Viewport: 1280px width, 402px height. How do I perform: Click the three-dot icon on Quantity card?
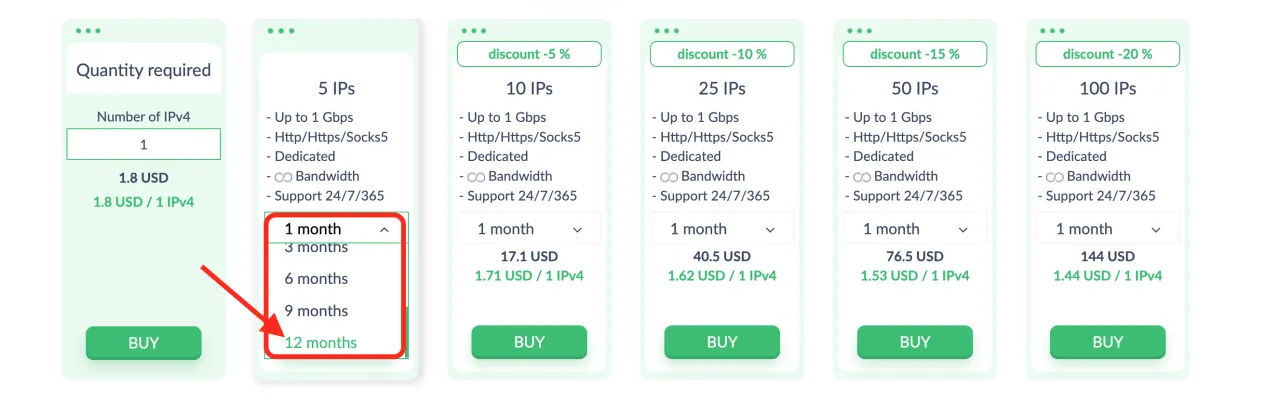(88, 31)
